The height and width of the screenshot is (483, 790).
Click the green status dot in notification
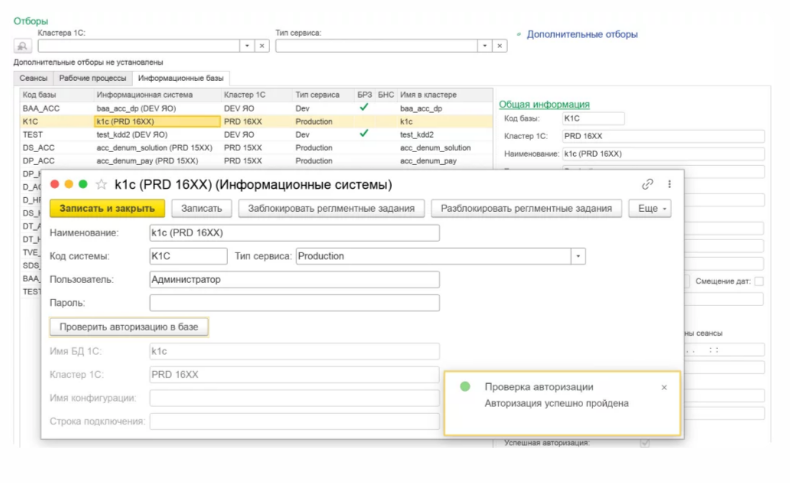pyautogui.click(x=465, y=387)
